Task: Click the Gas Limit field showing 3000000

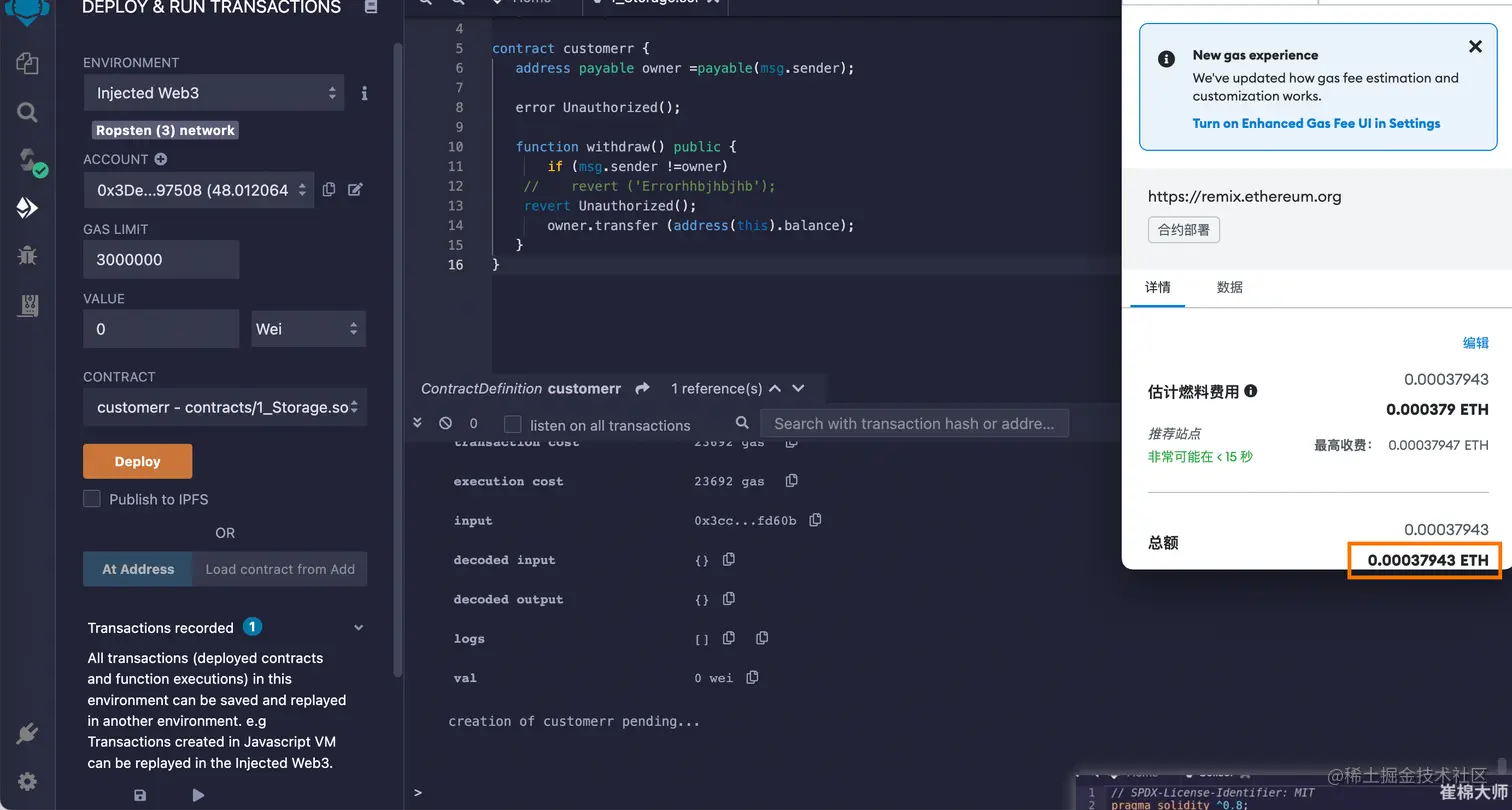Action: (161, 259)
